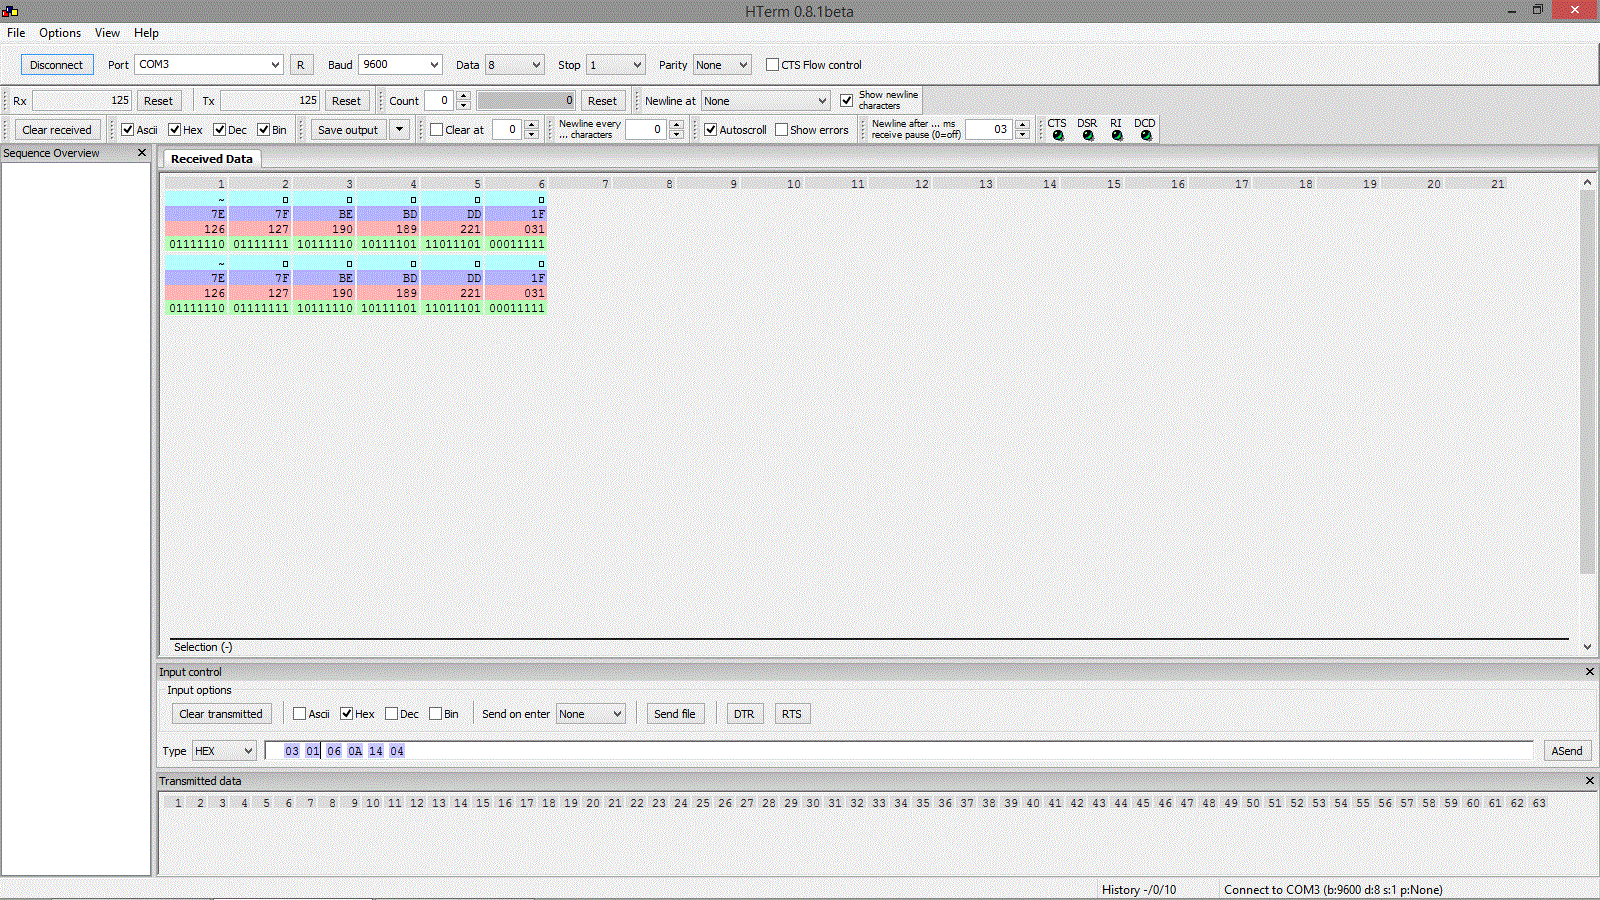Toggle the RTS line button
The width and height of the screenshot is (1600, 900).
coord(792,714)
